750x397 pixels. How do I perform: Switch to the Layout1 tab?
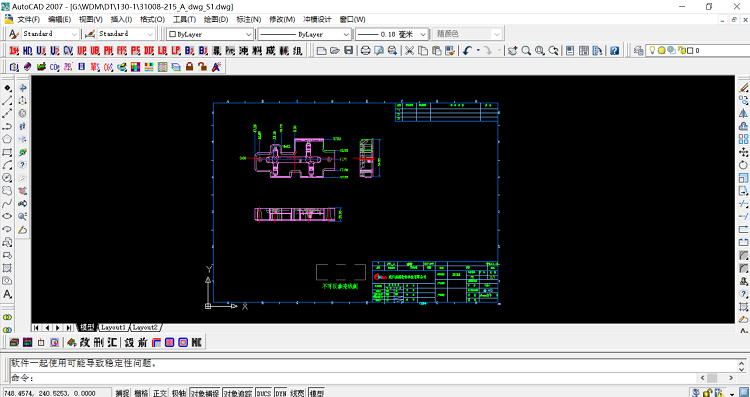coord(113,328)
